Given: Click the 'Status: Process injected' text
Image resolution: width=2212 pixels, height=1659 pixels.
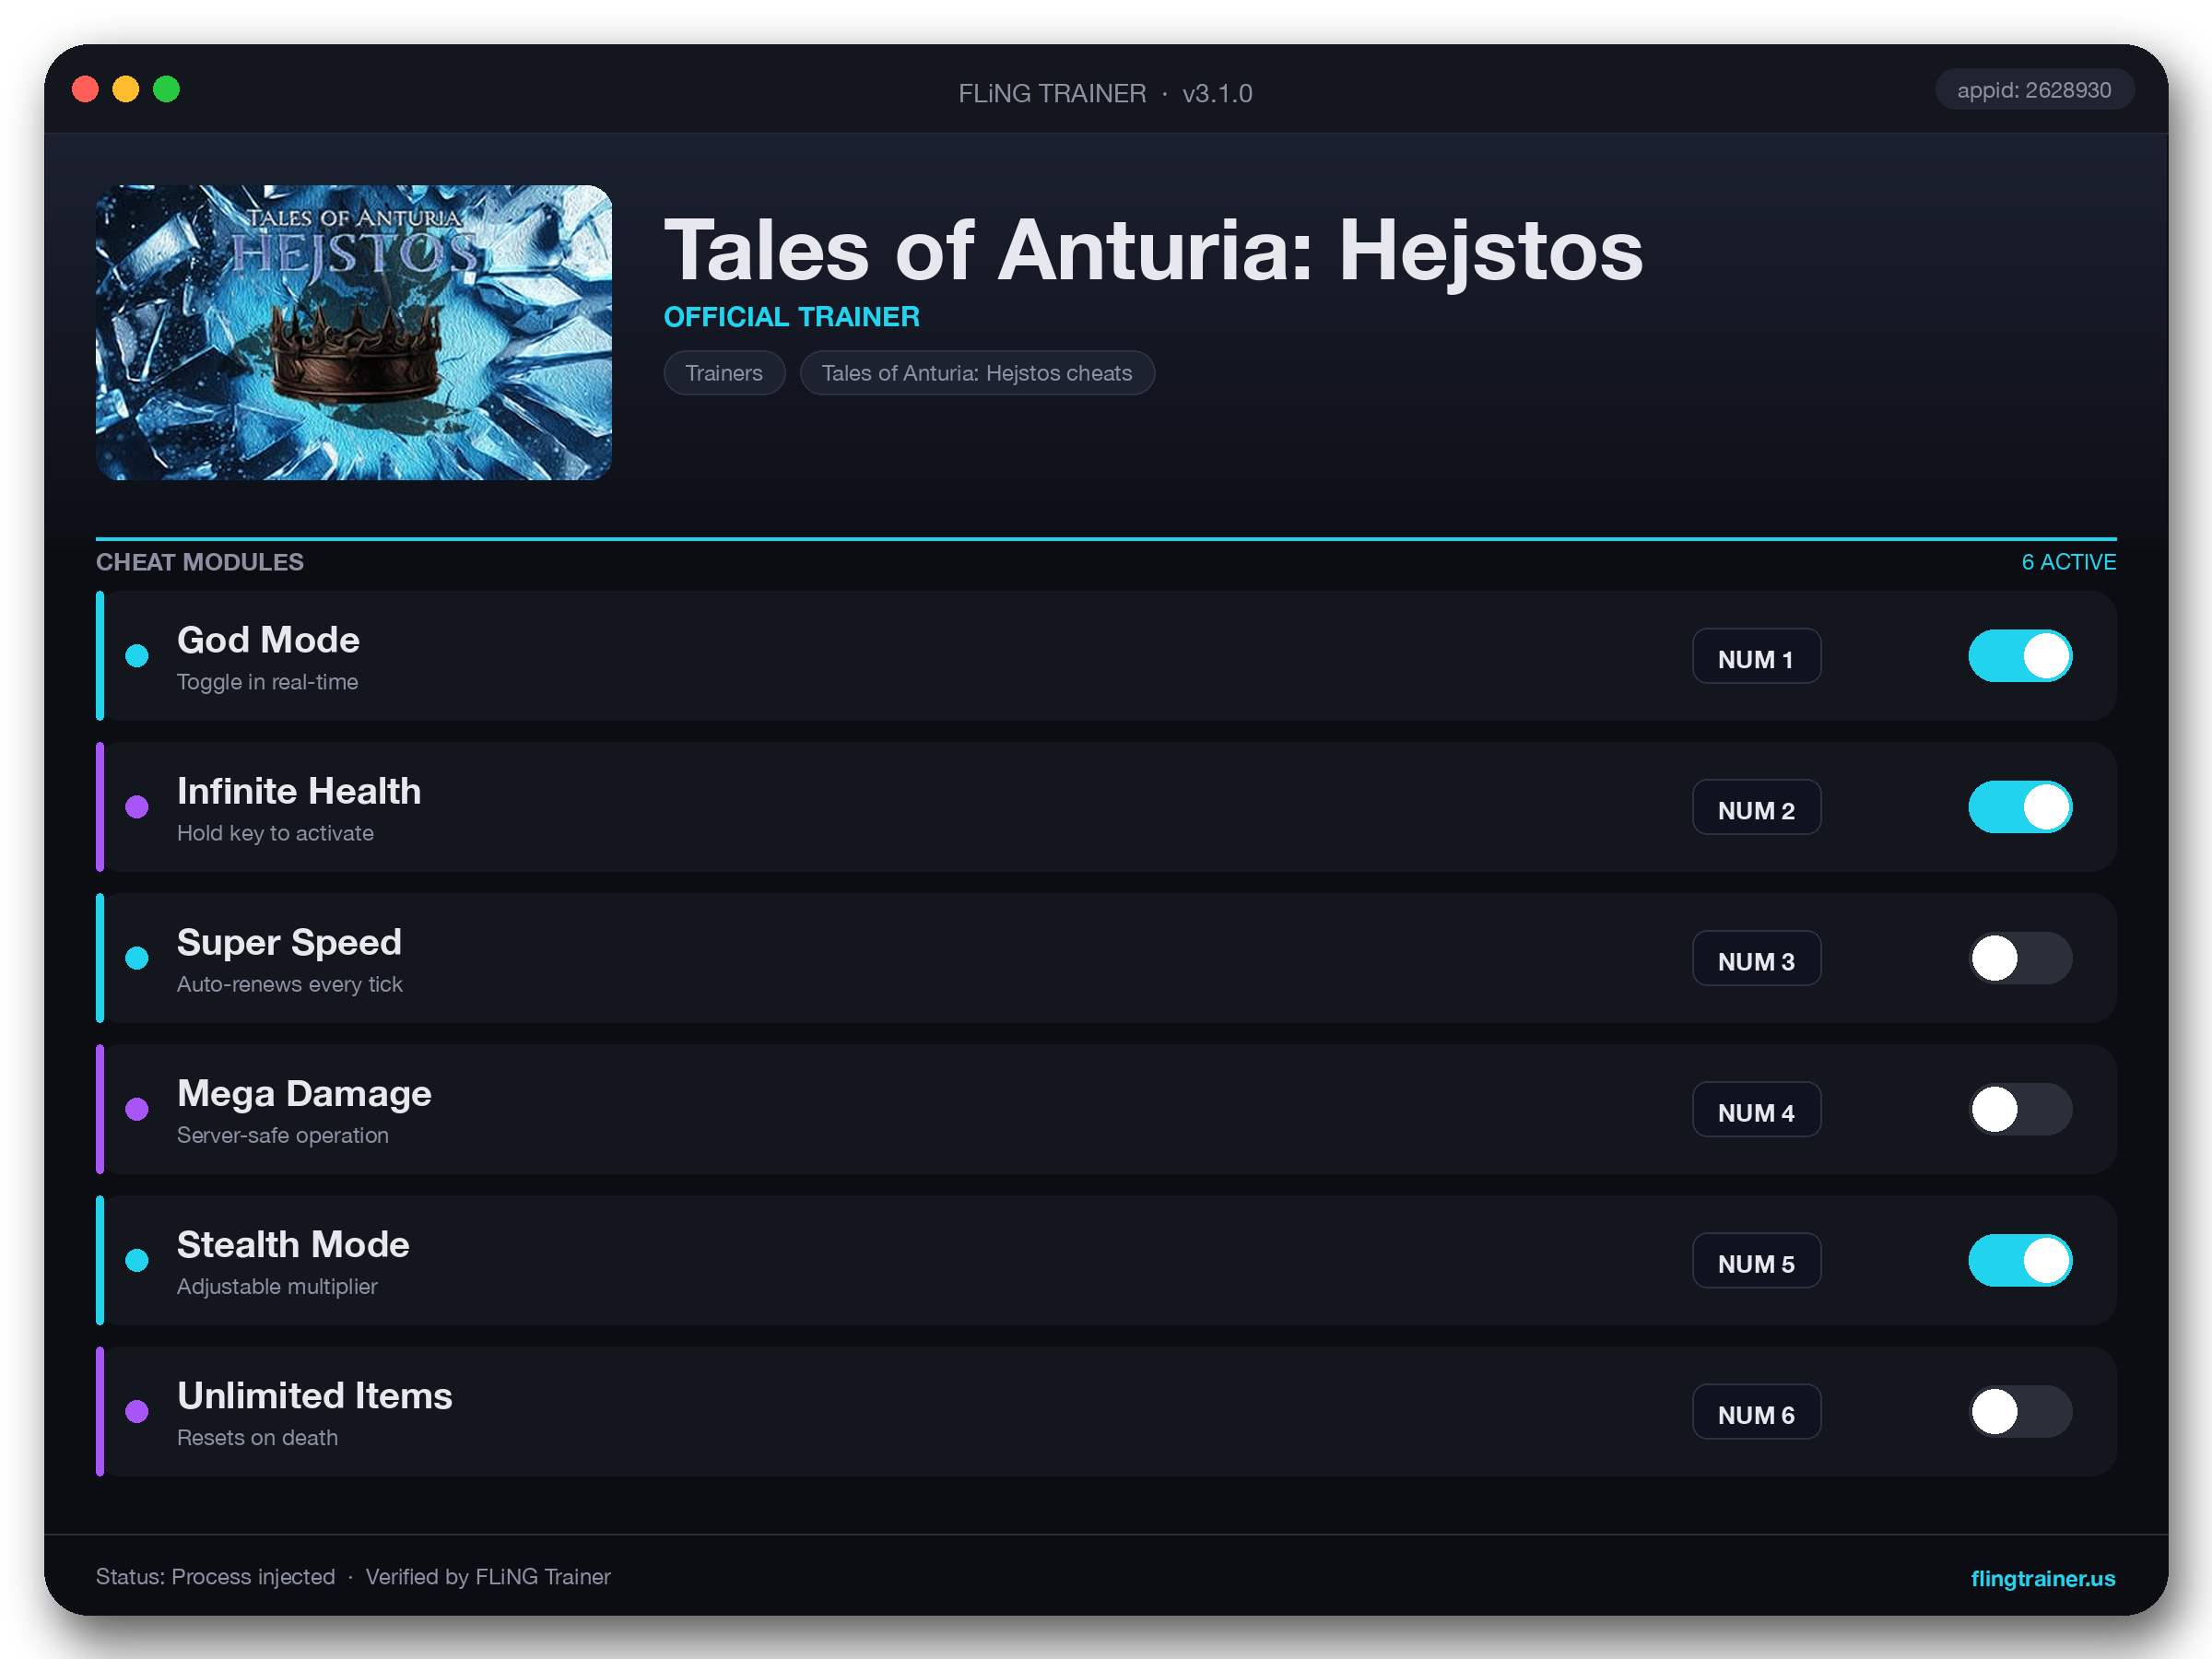Looking at the screenshot, I should tap(215, 1577).
